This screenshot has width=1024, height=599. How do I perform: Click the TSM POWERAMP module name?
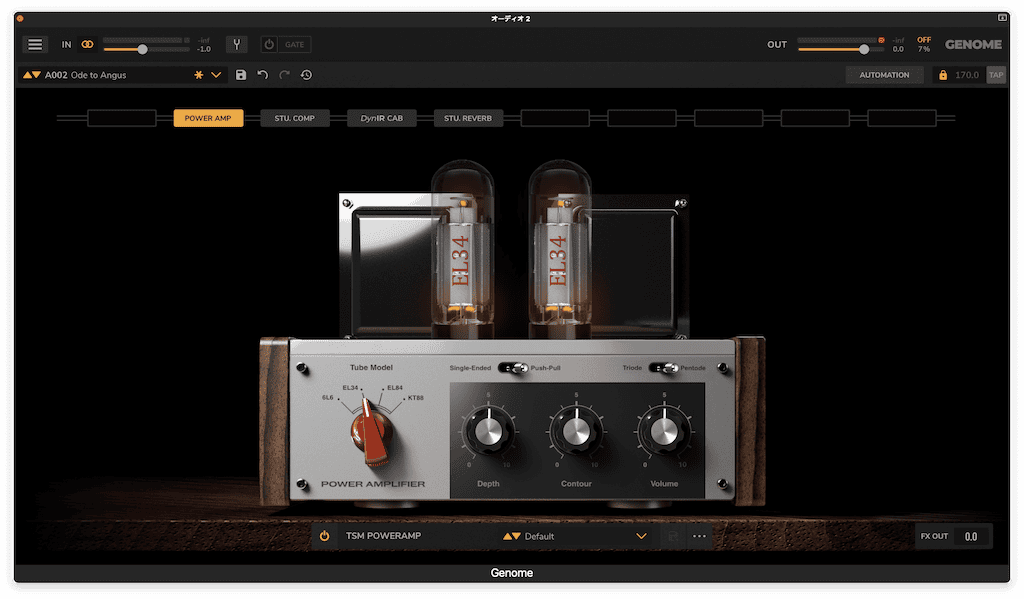383,536
